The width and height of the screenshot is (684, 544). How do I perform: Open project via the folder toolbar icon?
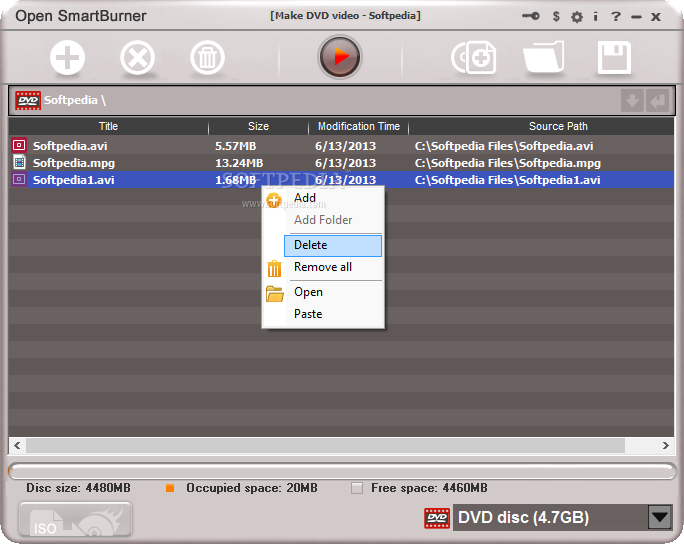544,57
